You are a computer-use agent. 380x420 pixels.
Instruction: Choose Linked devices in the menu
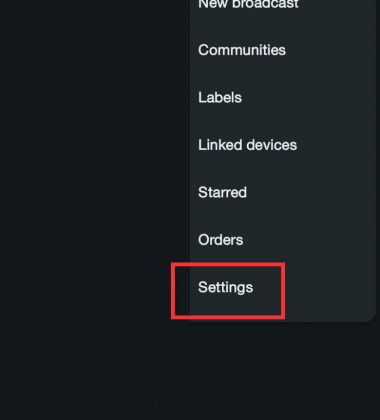pyautogui.click(x=283, y=145)
